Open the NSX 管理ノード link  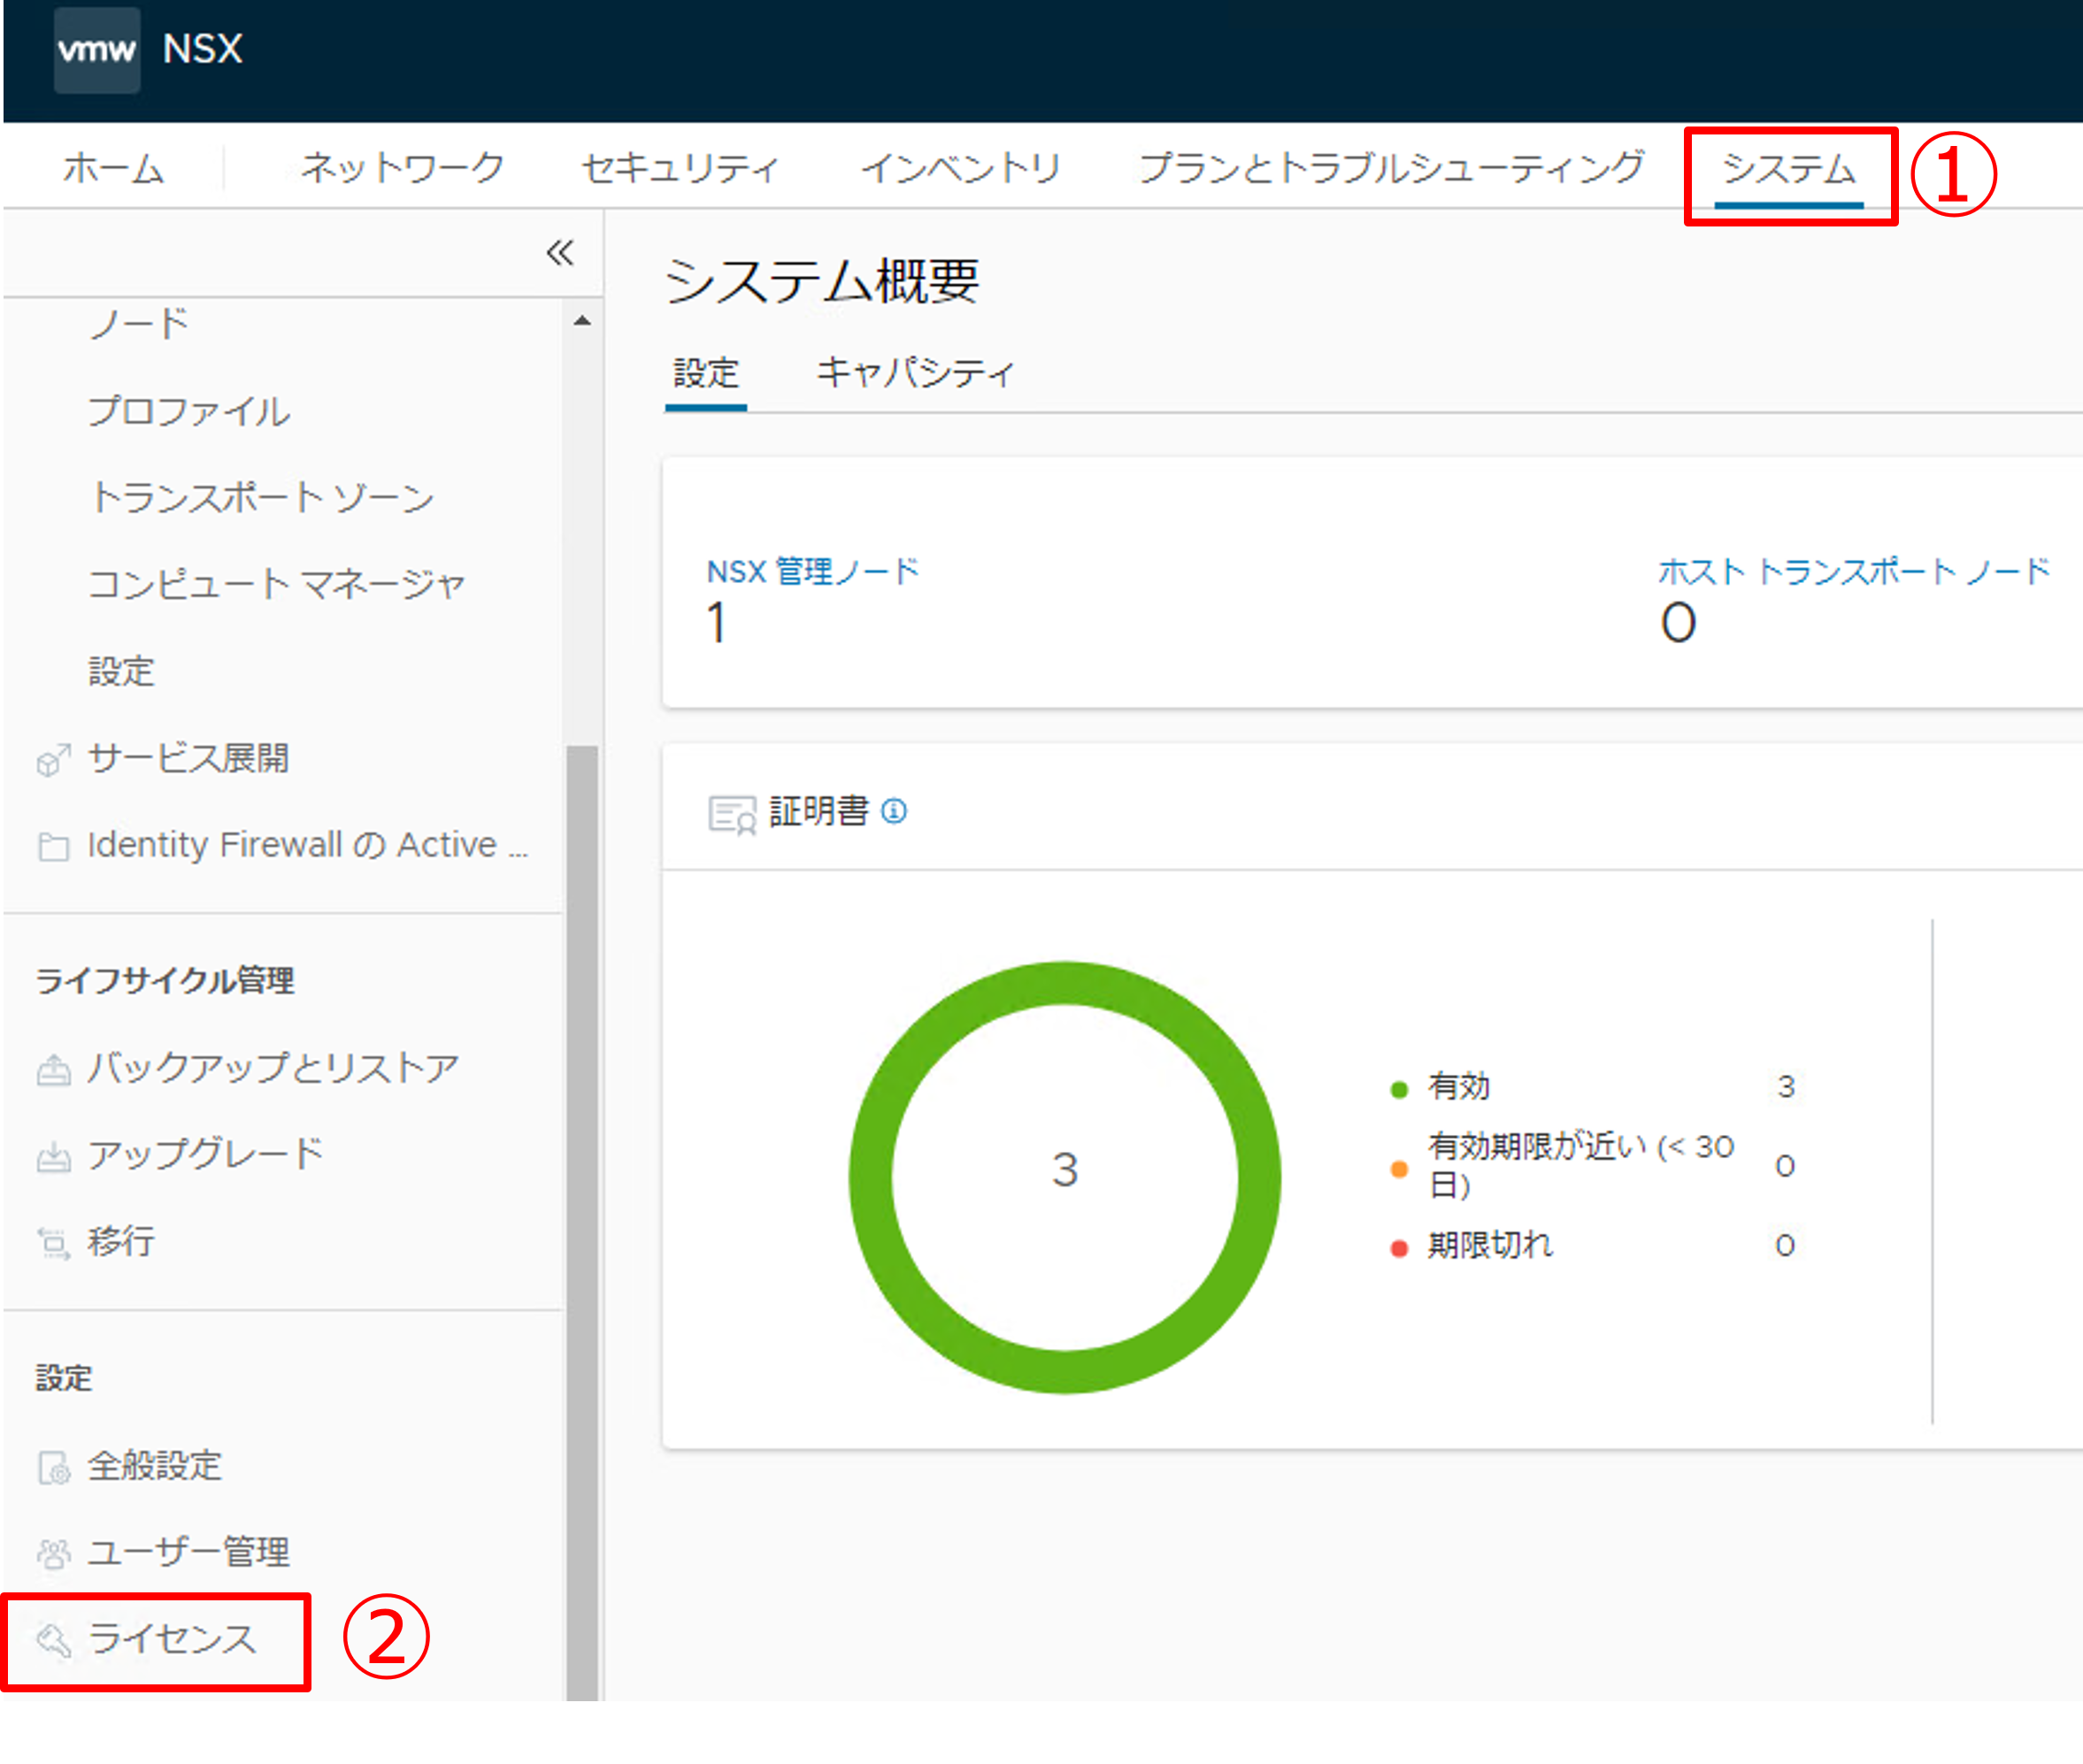[x=812, y=572]
